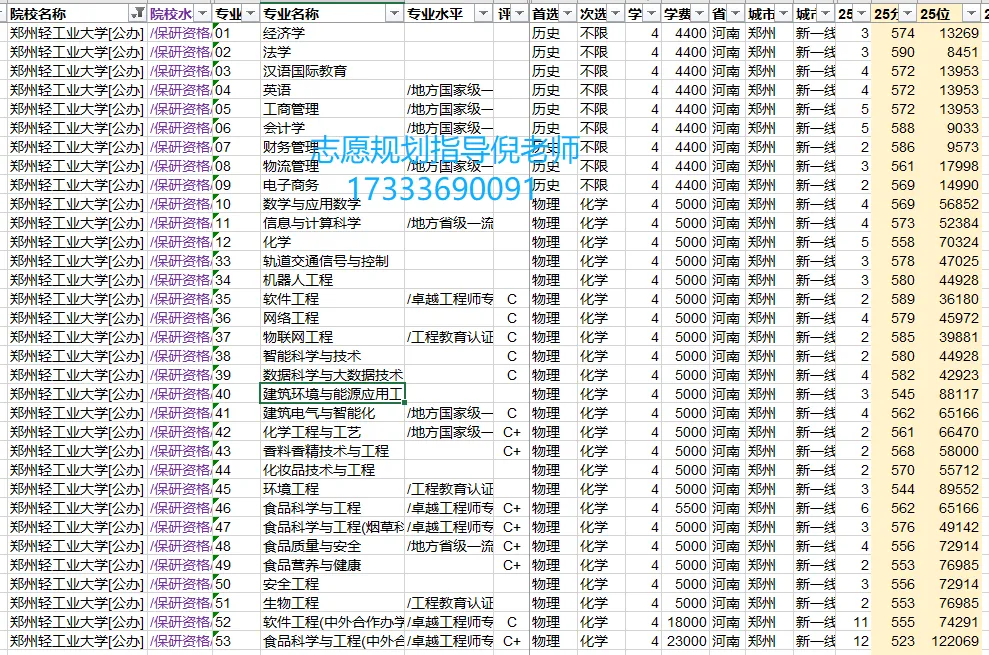Click the score cell 590
The width and height of the screenshot is (989, 655).
pos(894,52)
